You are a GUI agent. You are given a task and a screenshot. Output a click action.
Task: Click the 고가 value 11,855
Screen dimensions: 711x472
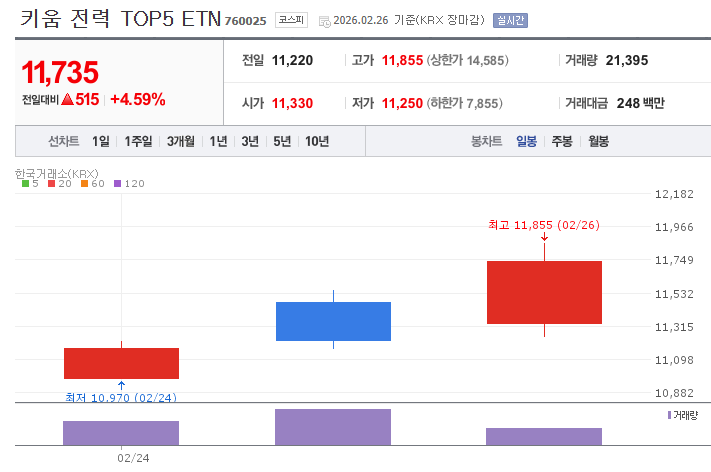pyautogui.click(x=402, y=60)
